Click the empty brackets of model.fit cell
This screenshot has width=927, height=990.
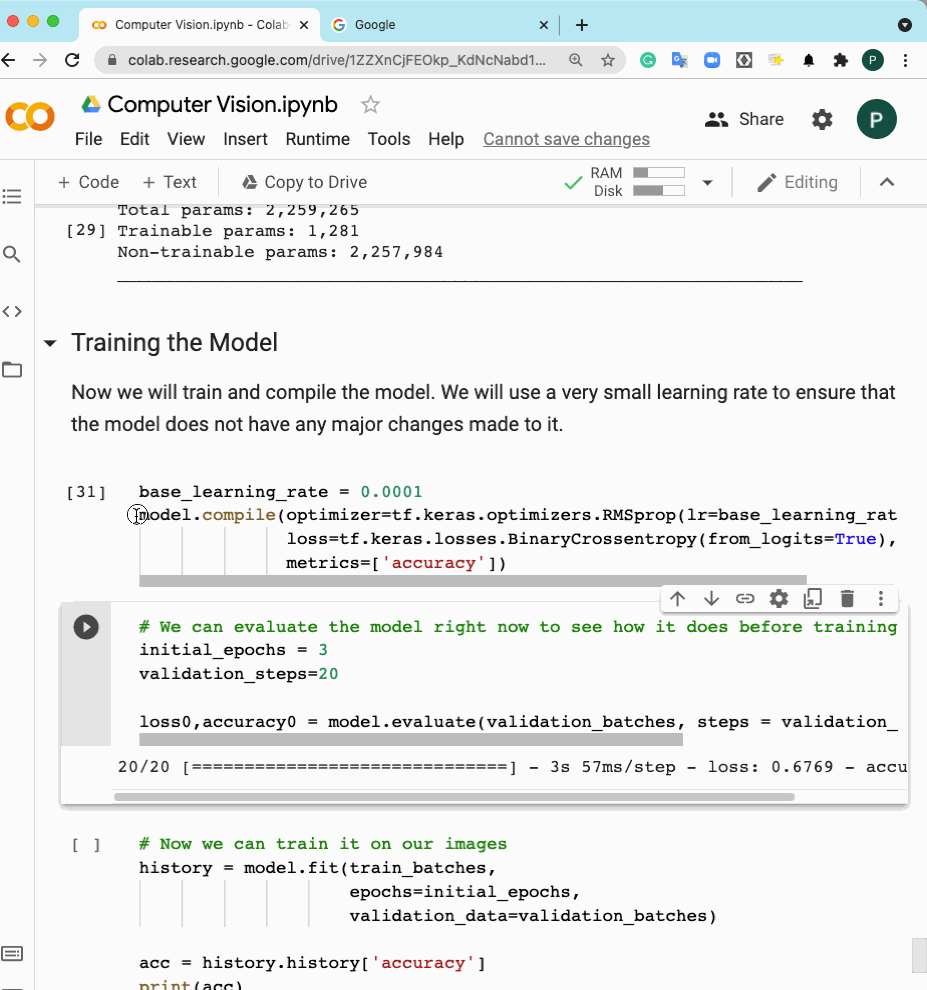[86, 845]
